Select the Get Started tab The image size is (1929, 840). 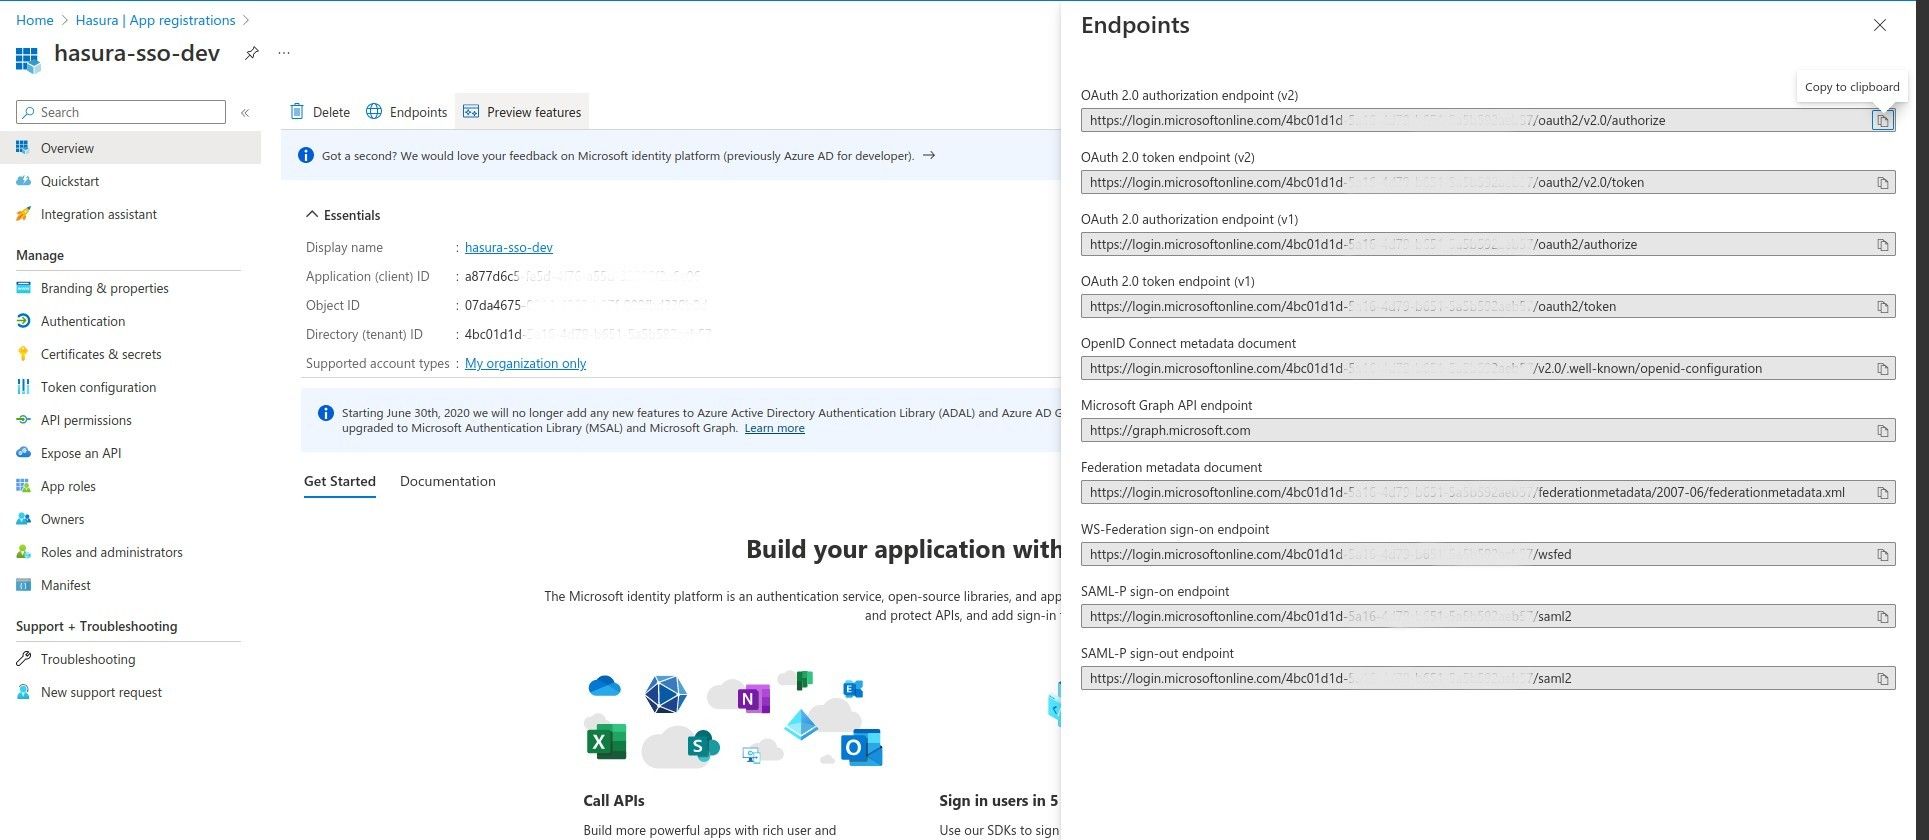click(x=339, y=481)
